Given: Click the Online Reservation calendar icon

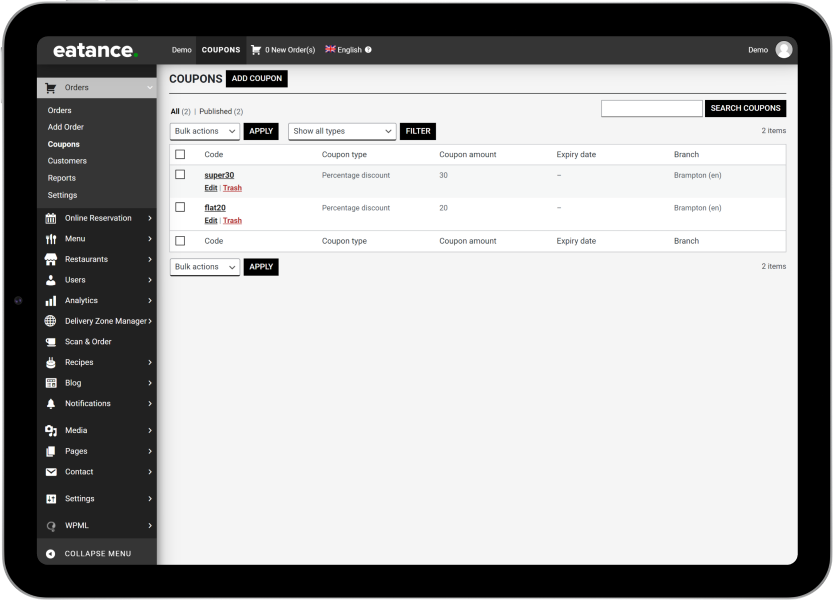Looking at the screenshot, I should 51,218.
